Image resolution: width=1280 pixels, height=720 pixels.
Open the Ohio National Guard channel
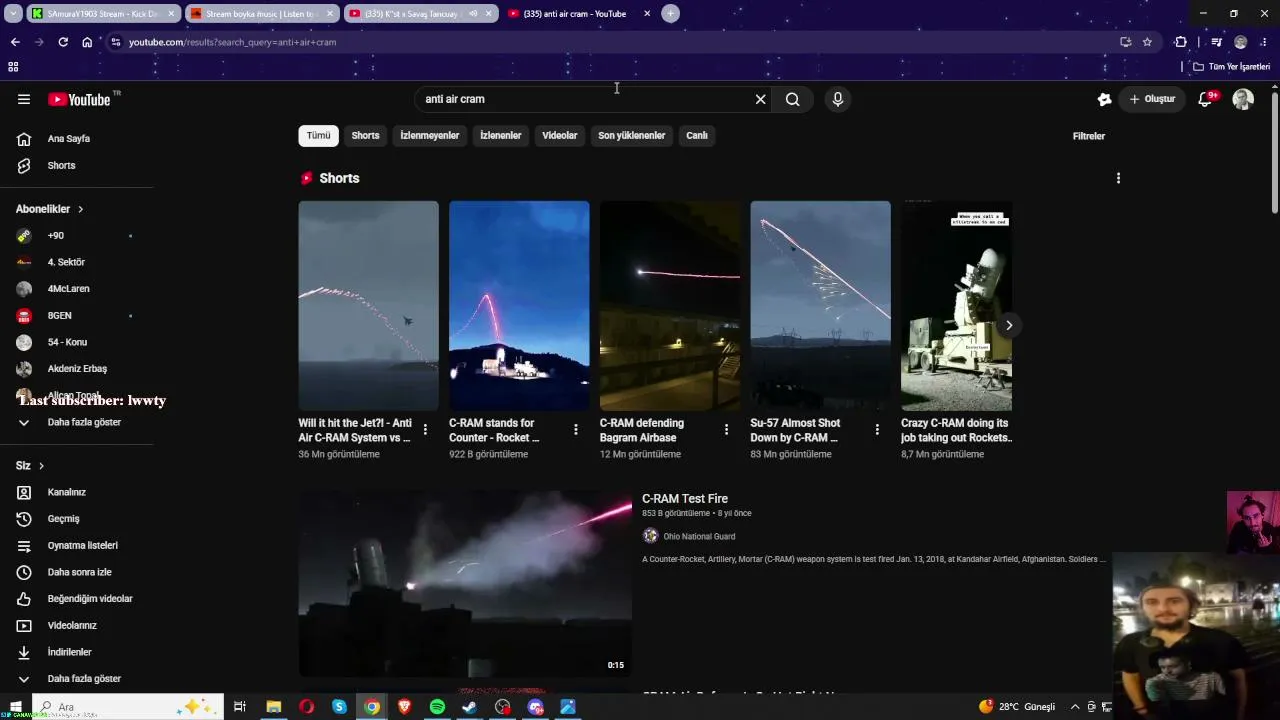coord(699,536)
